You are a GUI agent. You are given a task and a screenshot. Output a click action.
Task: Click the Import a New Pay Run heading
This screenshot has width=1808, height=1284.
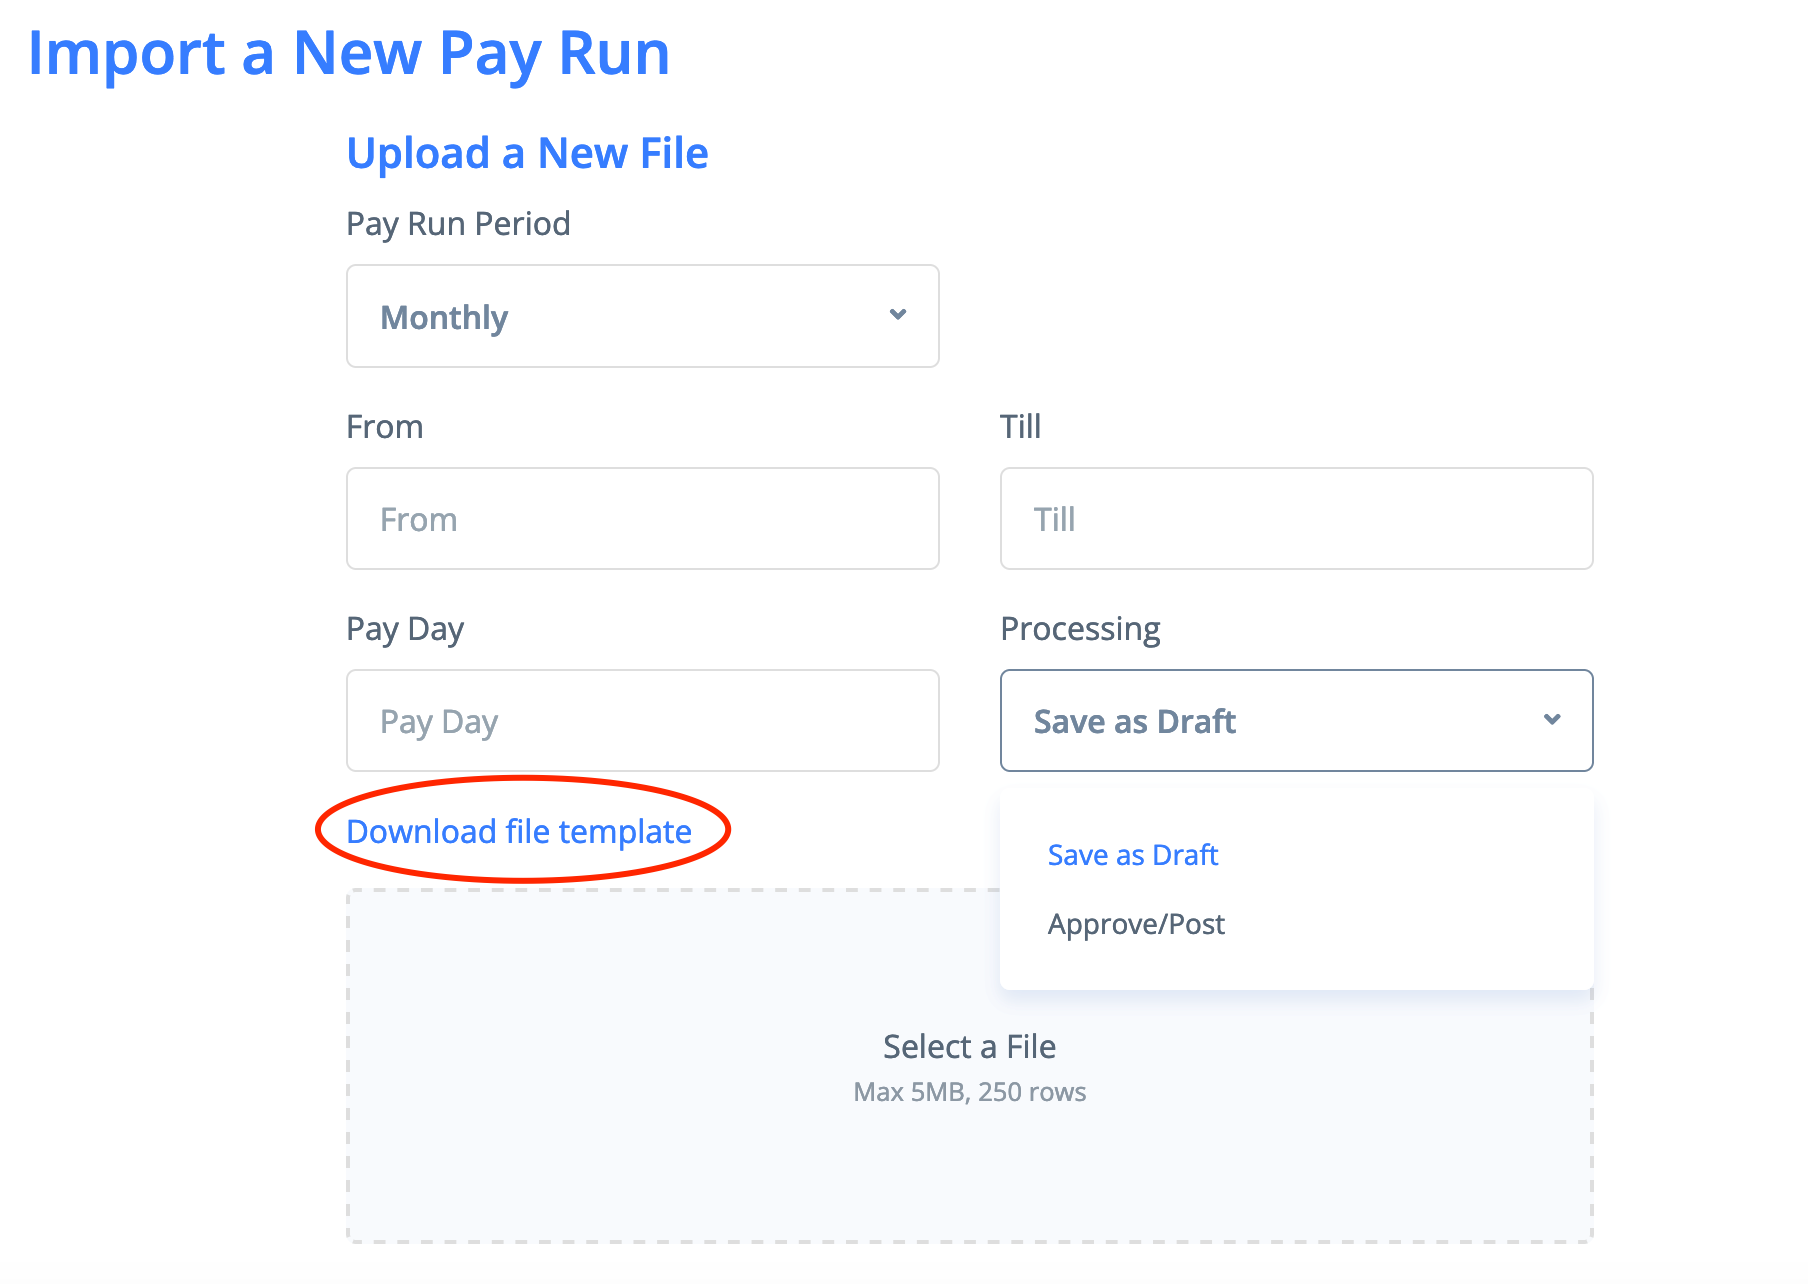click(348, 52)
